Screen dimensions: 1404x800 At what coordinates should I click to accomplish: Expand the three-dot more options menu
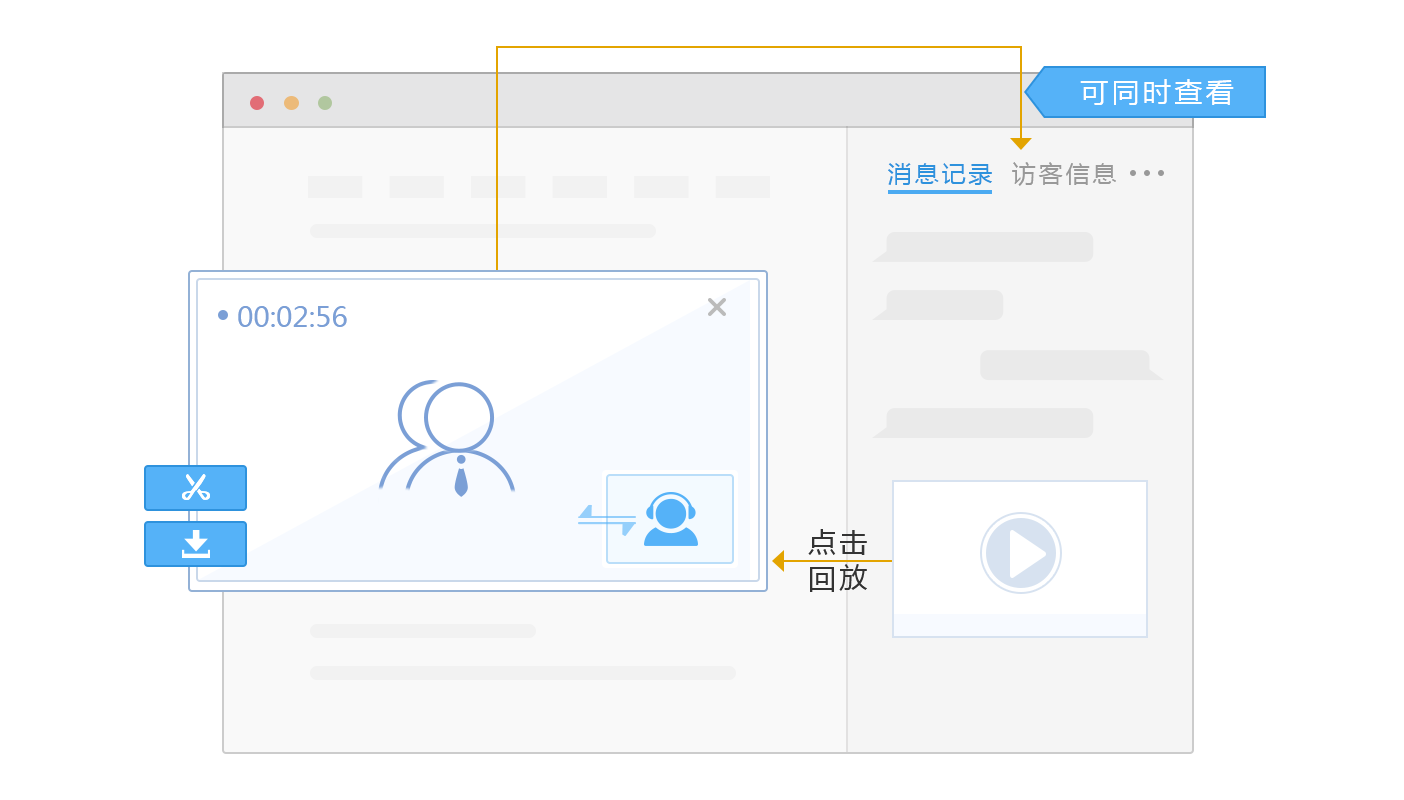(x=1147, y=174)
